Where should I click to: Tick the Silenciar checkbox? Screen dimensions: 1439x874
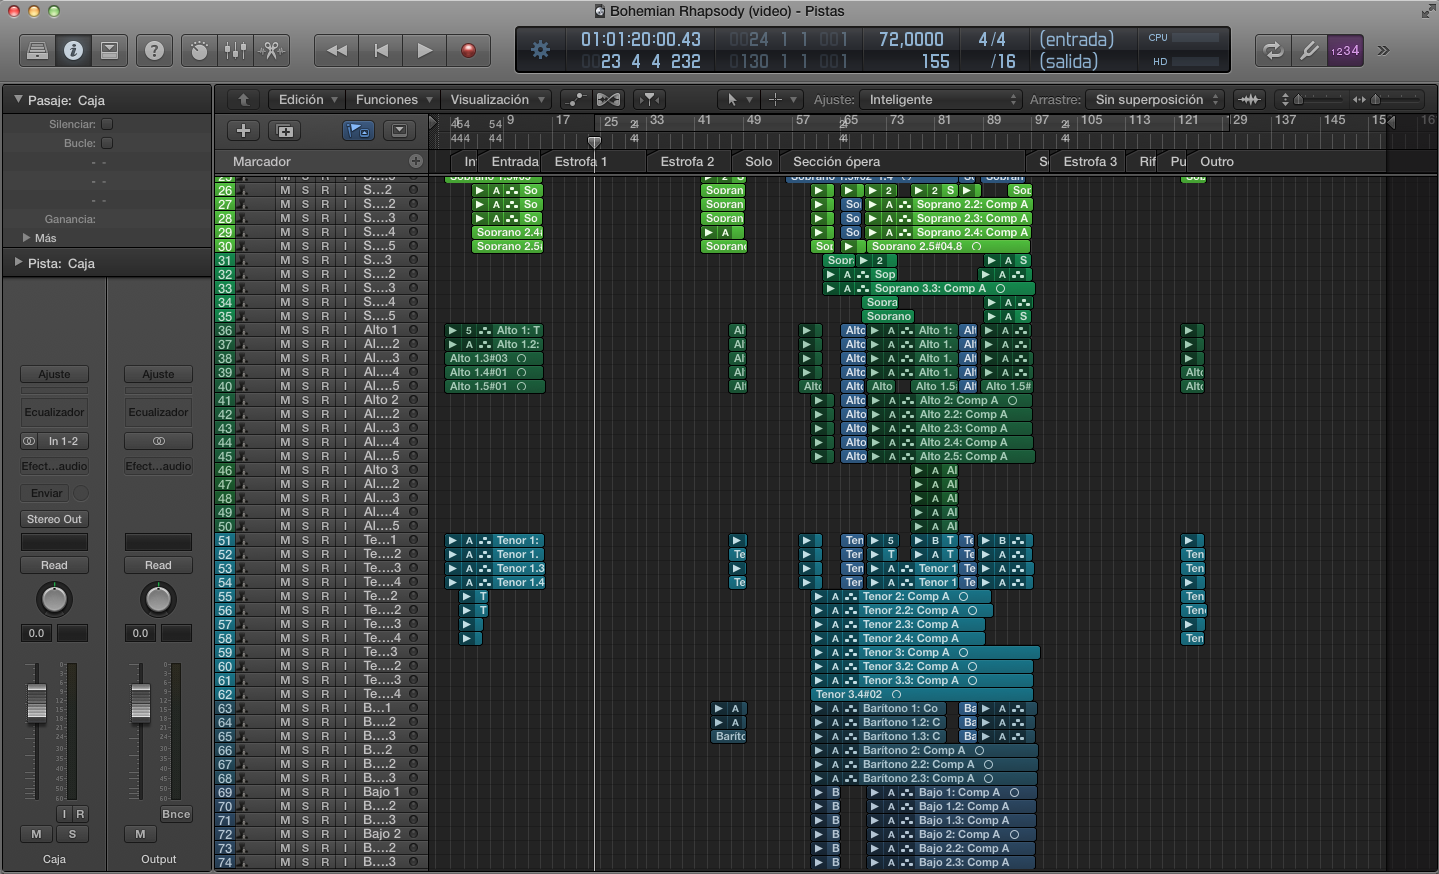(107, 124)
